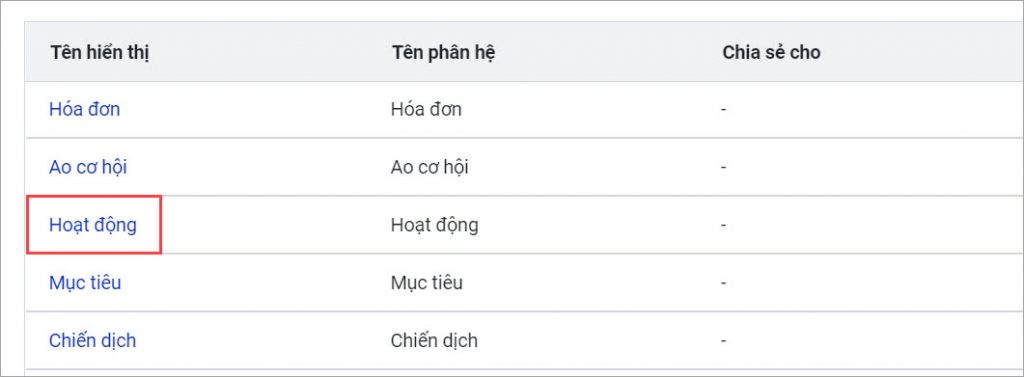
Task: Click the Chia sẻ cho dash for Mục tiêu
Action: (x=724, y=284)
